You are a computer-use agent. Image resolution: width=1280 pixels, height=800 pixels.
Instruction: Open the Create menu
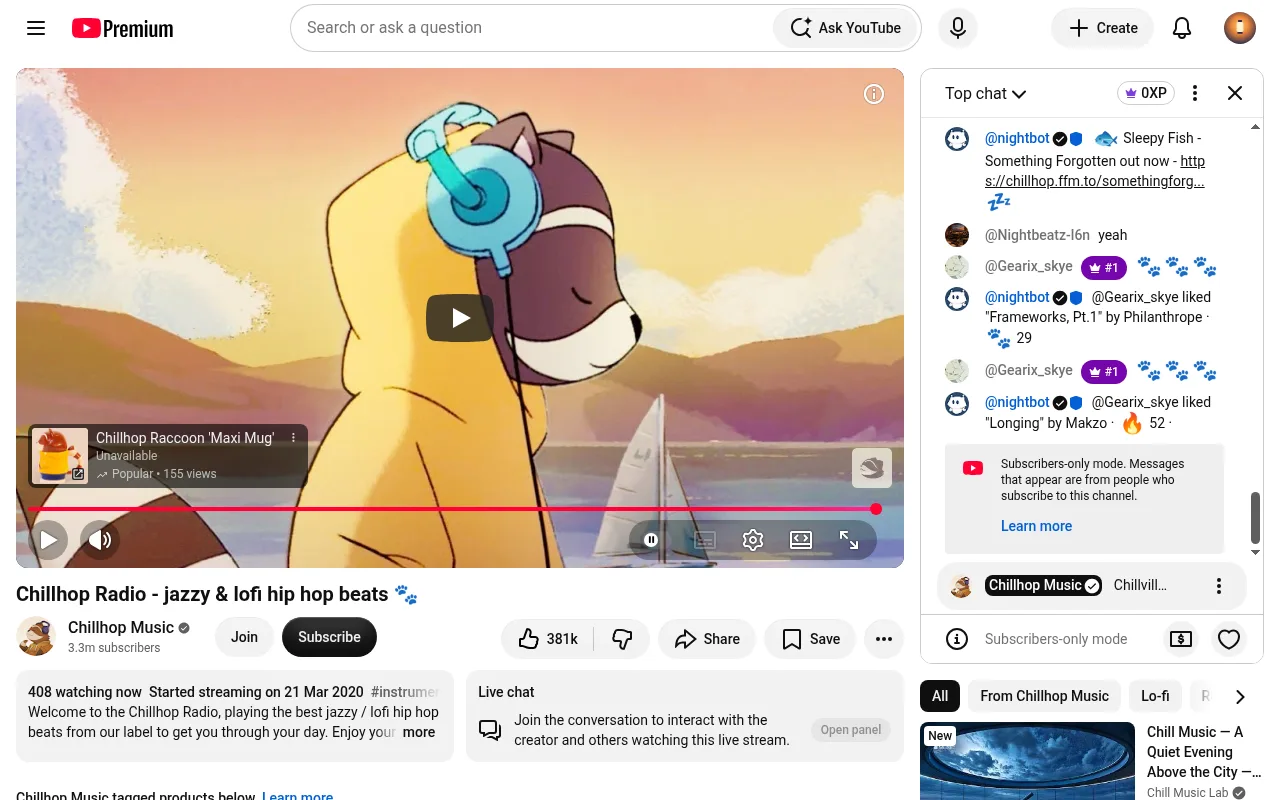point(1103,28)
